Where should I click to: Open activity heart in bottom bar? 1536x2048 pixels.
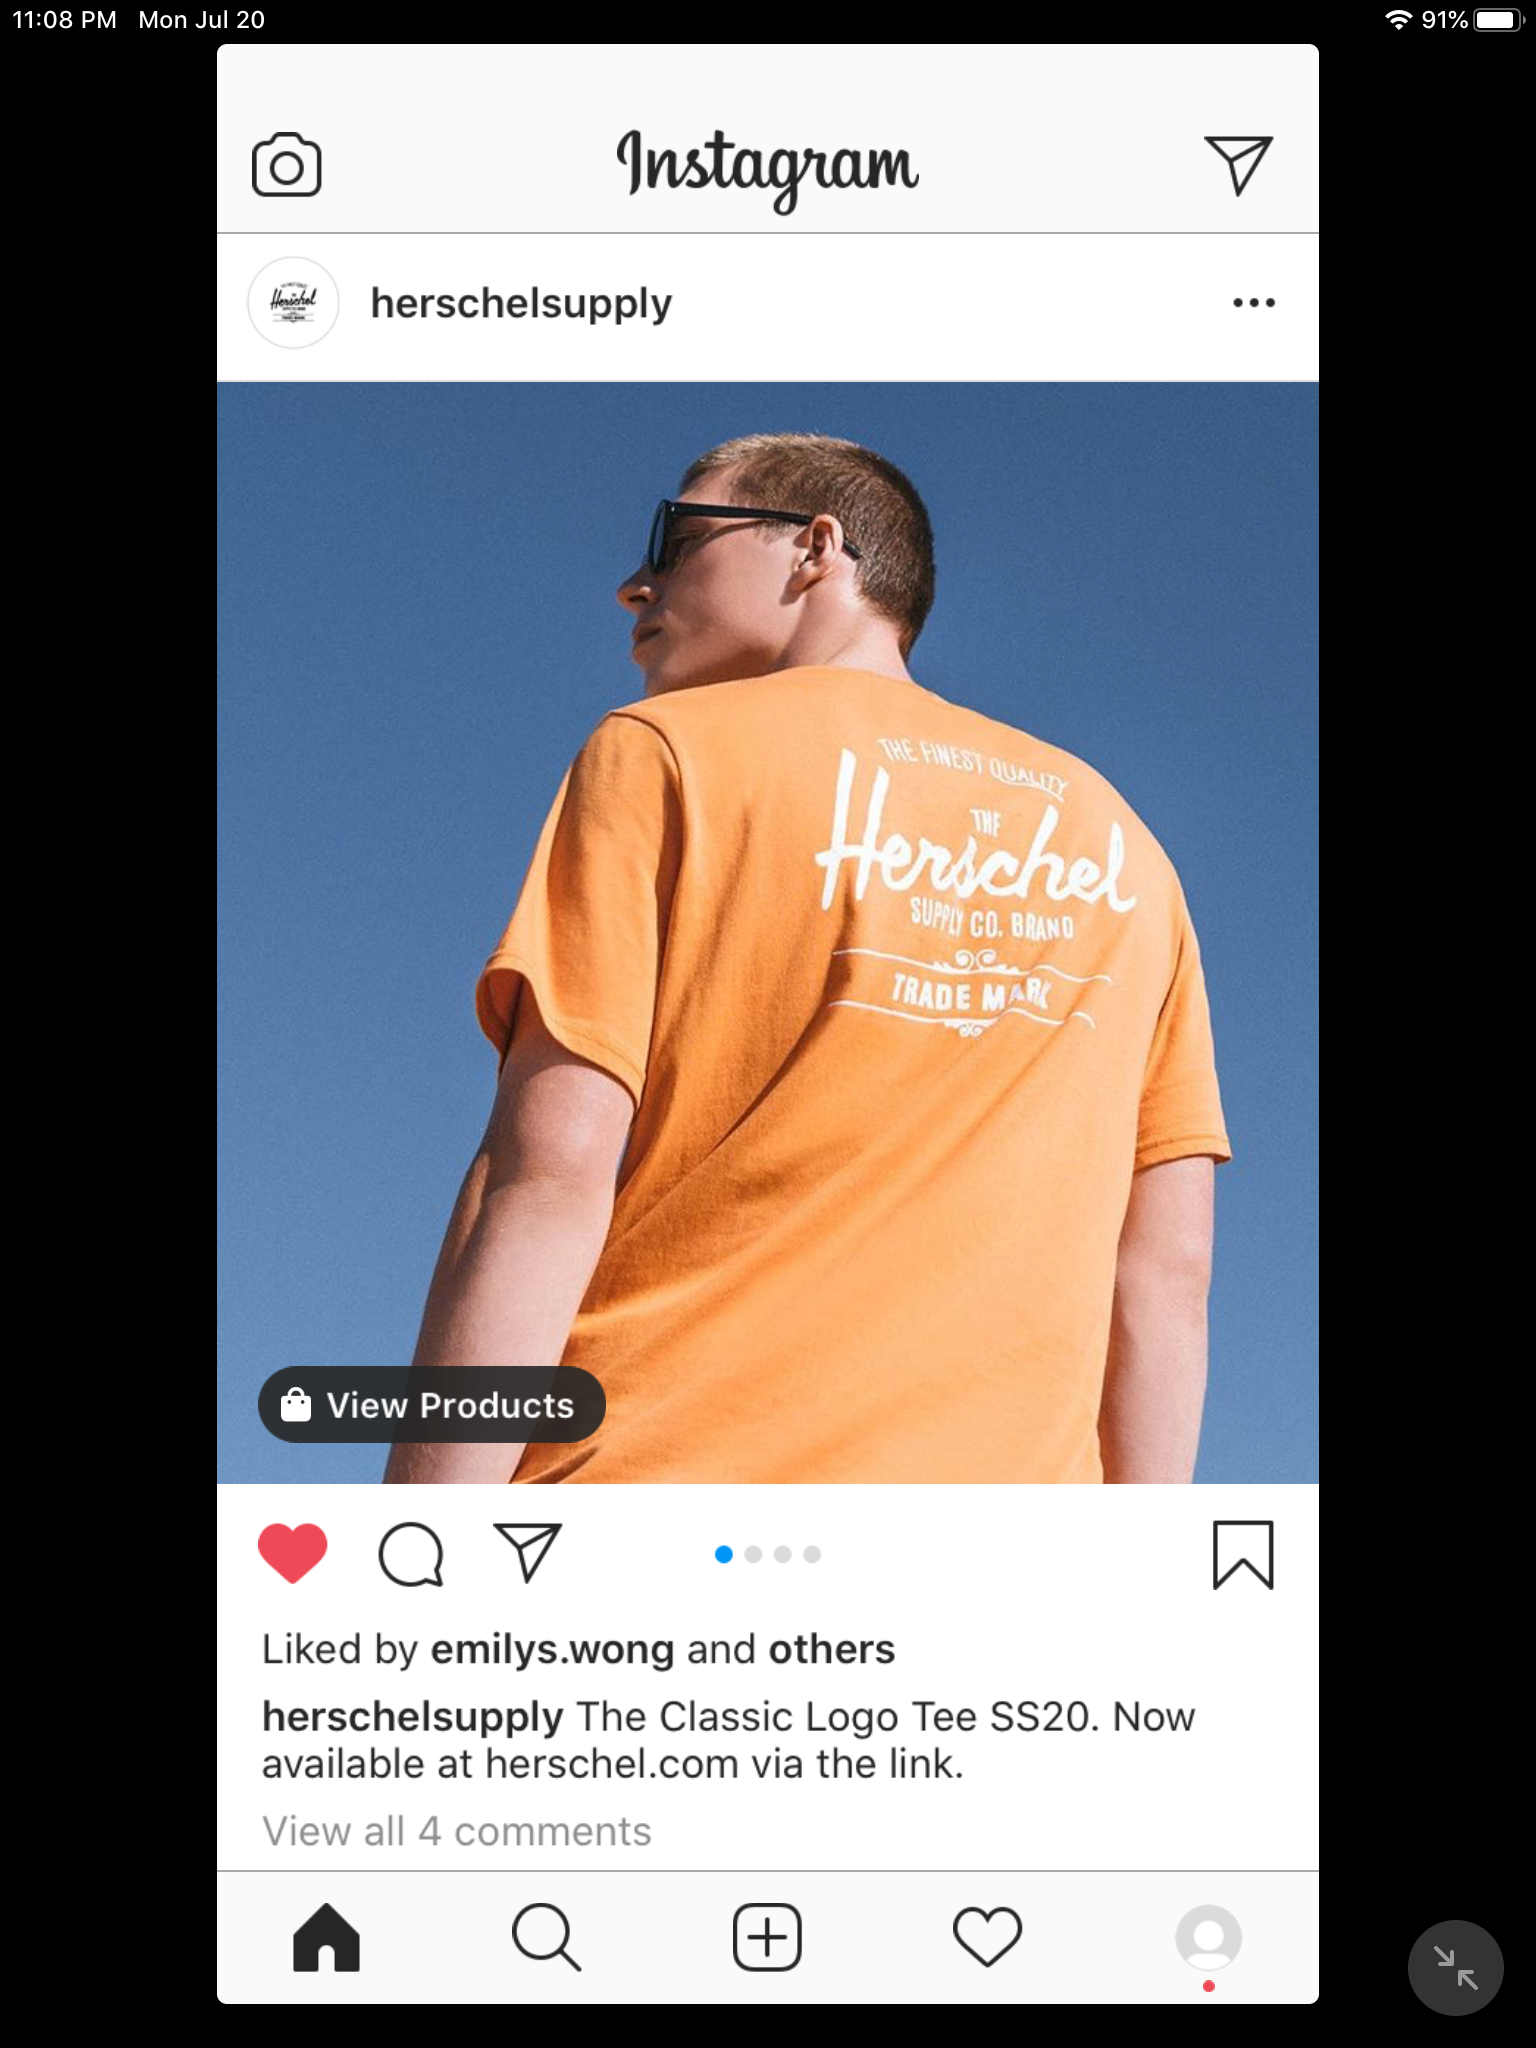coord(987,1938)
